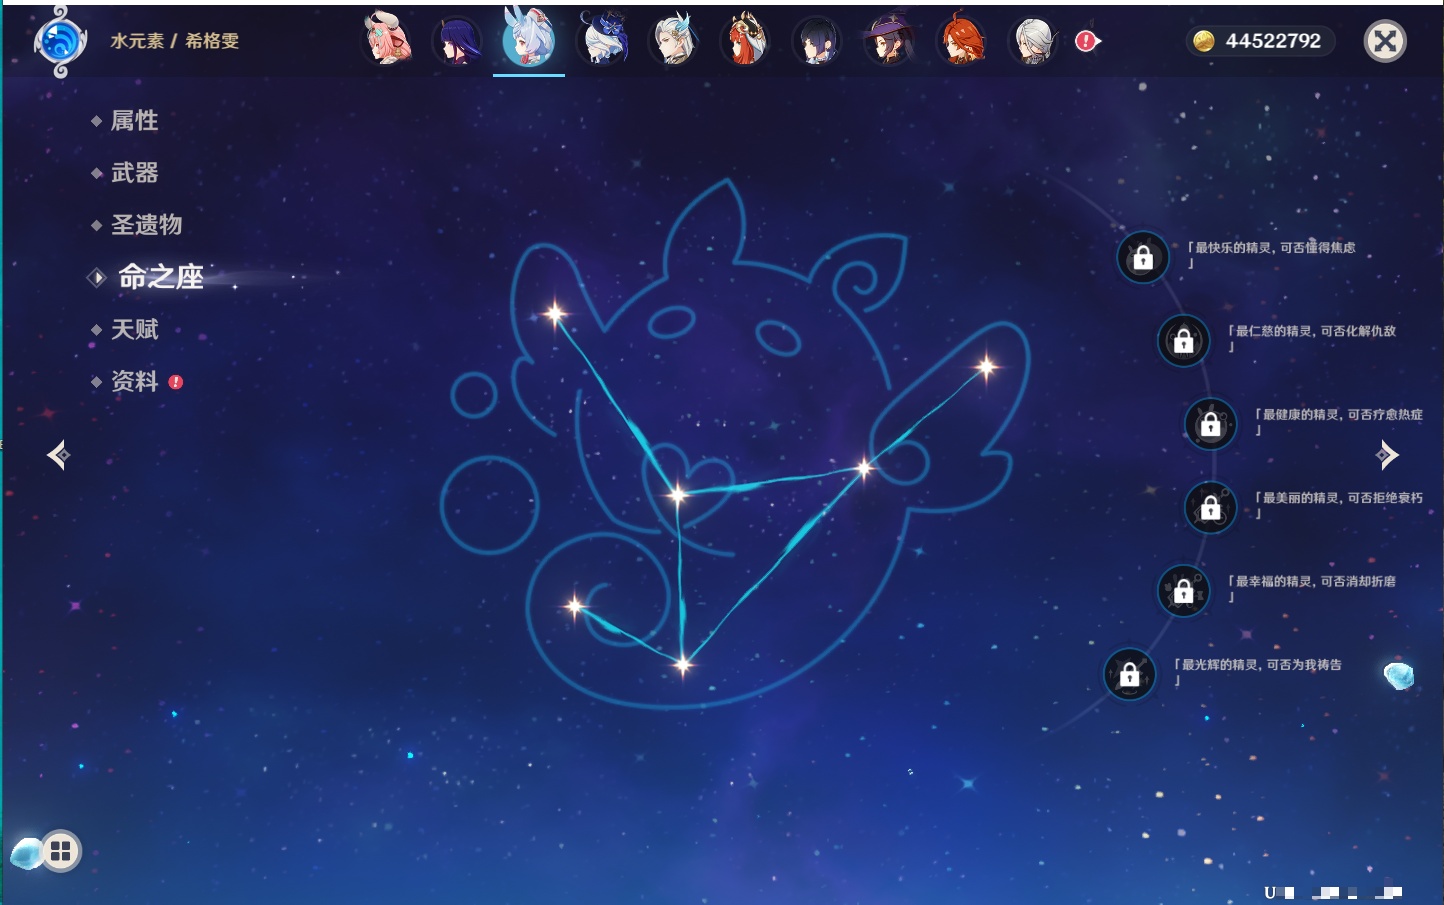The image size is (1444, 905).
Task: Click the red alert icon after portraits
Action: pyautogui.click(x=1087, y=41)
